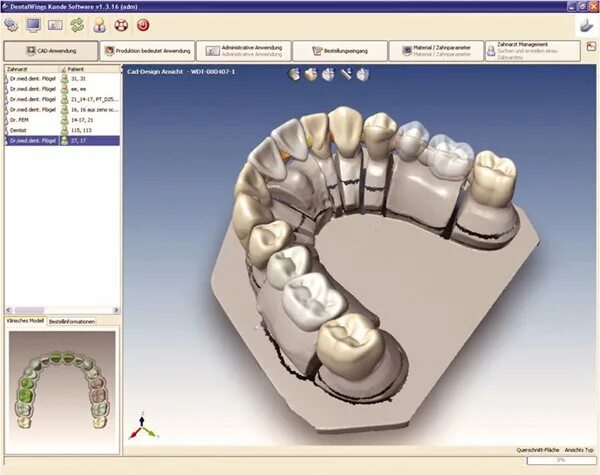Open the gears settings icon in top toolbar
The image size is (600, 475).
(11, 25)
